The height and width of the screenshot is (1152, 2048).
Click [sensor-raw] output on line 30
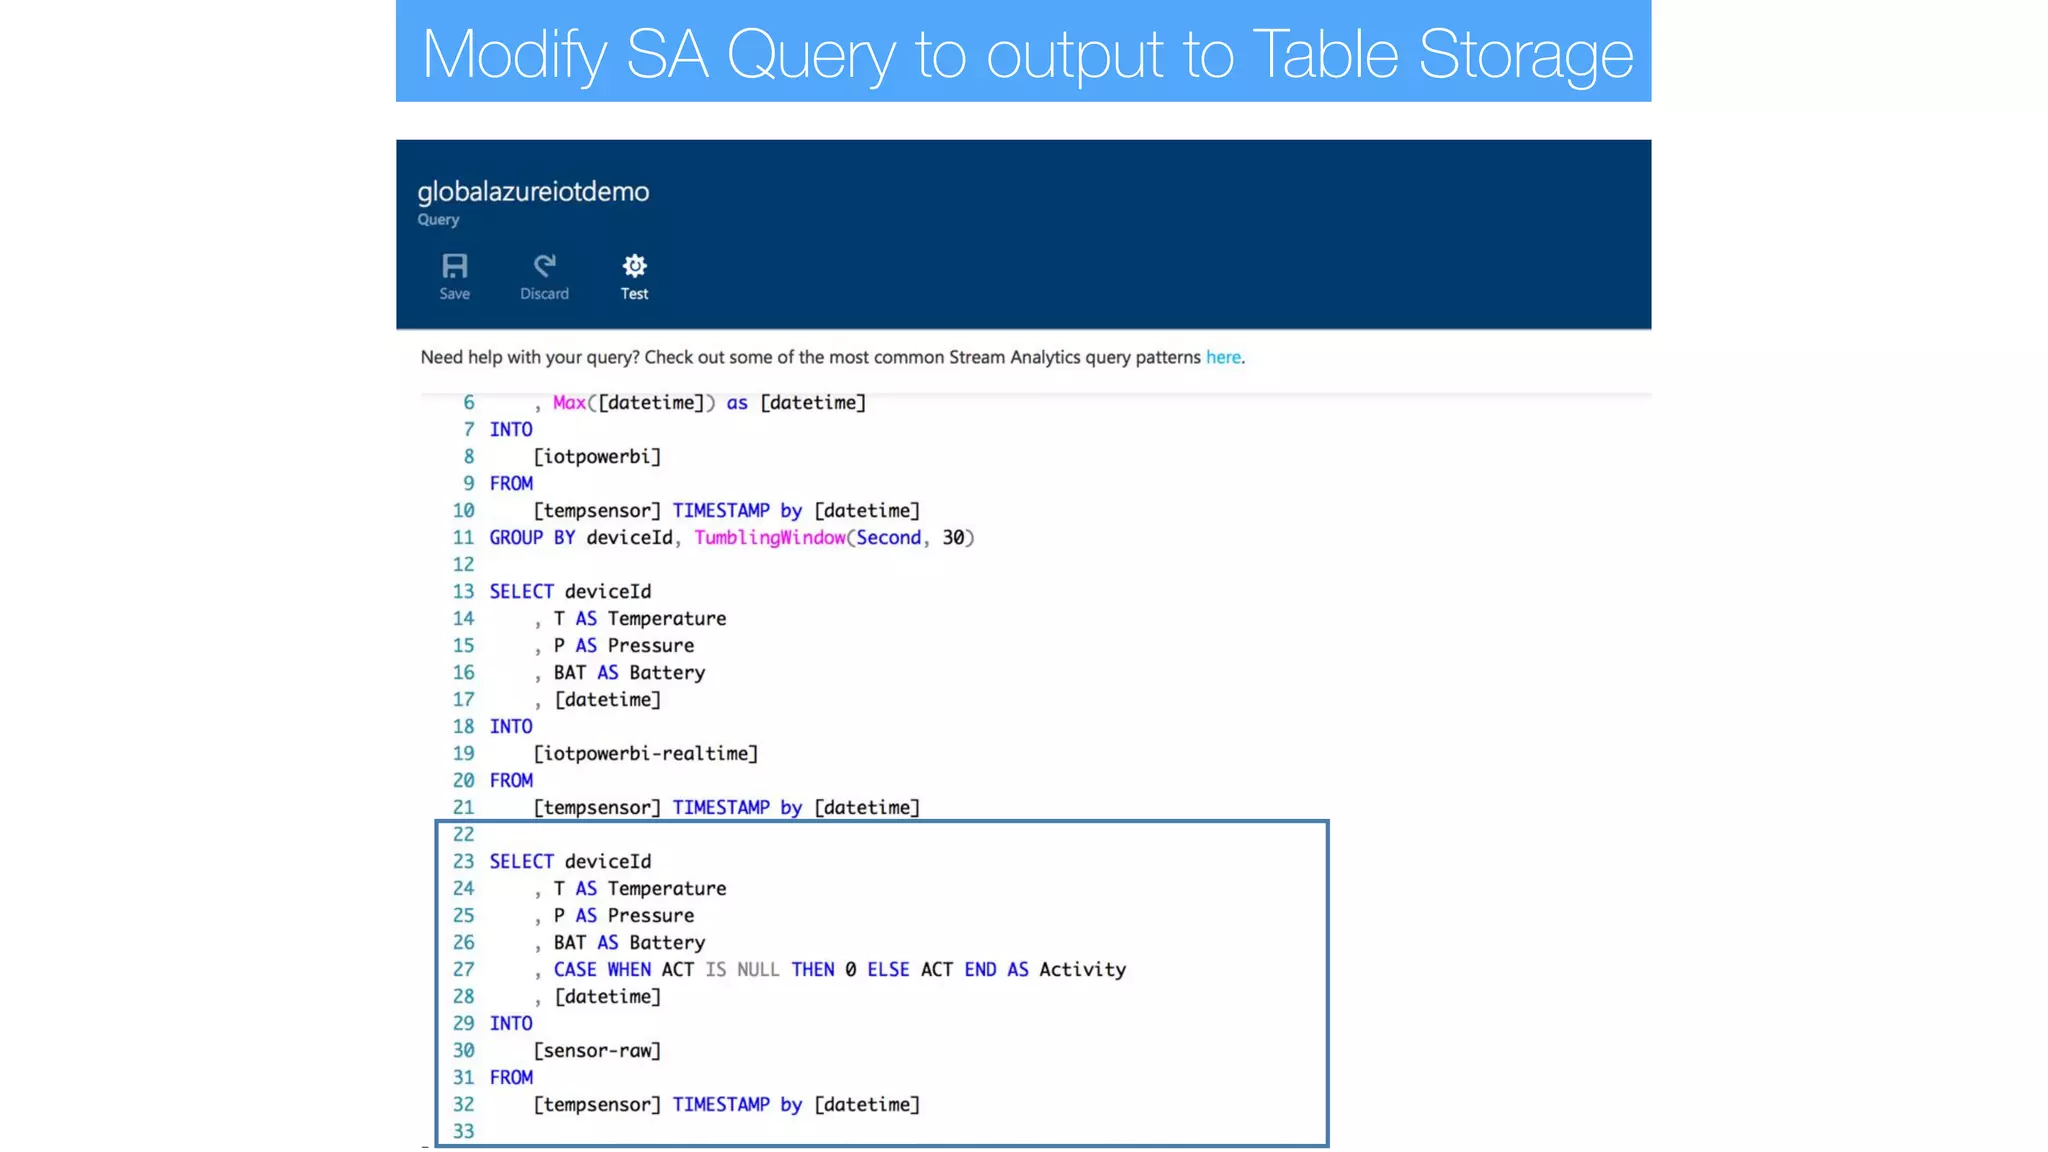pyautogui.click(x=597, y=1051)
